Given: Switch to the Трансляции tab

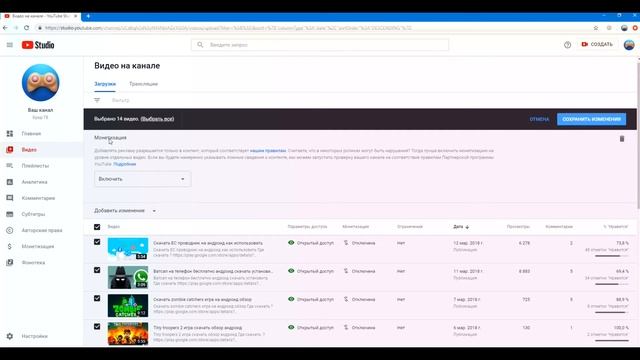Looking at the screenshot, I should tap(143, 84).
